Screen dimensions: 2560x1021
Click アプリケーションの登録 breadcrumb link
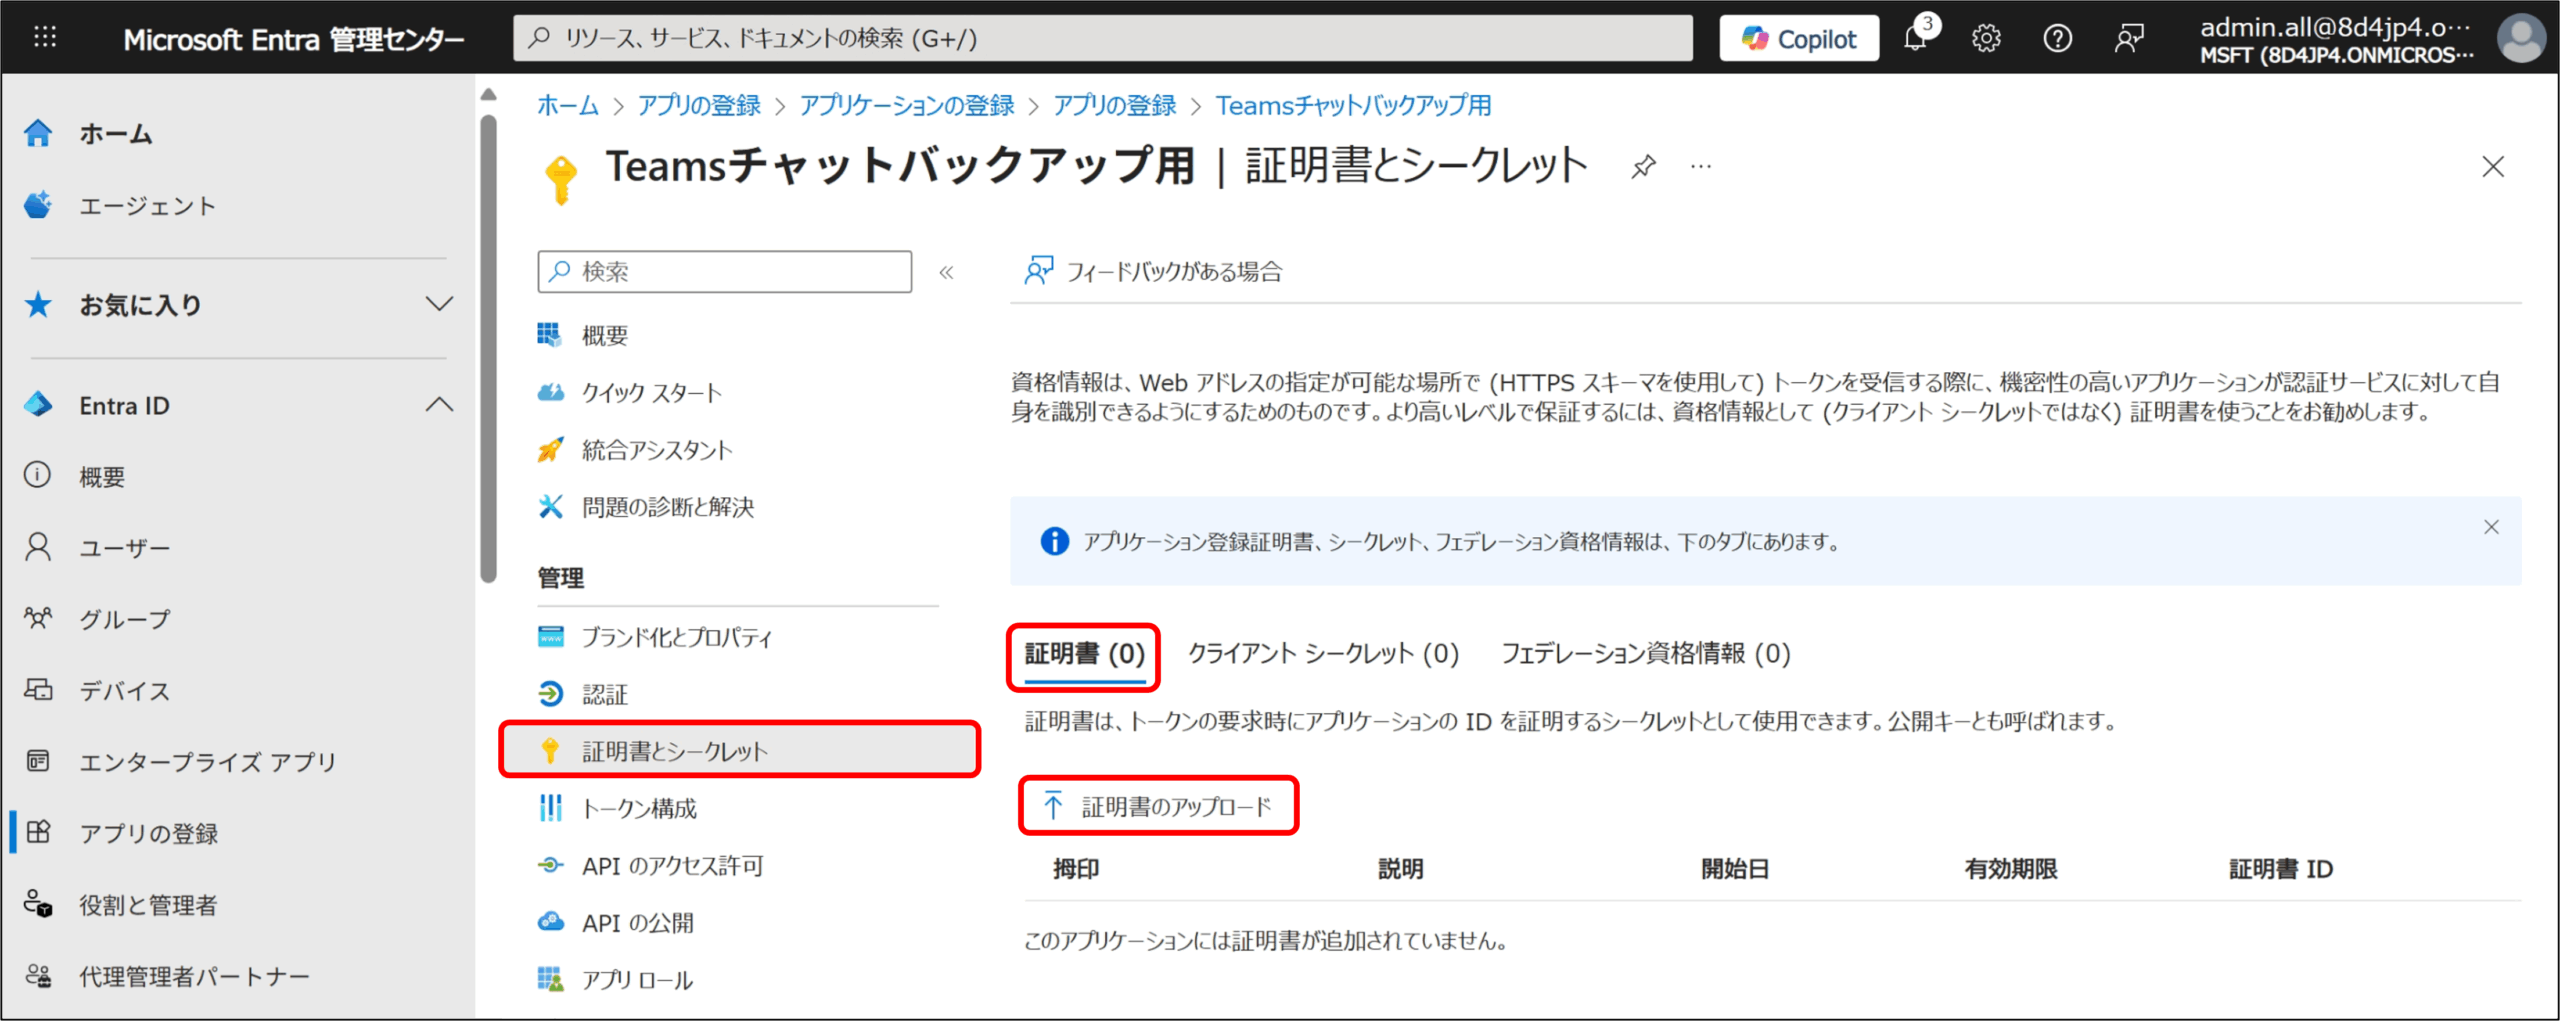coord(906,105)
